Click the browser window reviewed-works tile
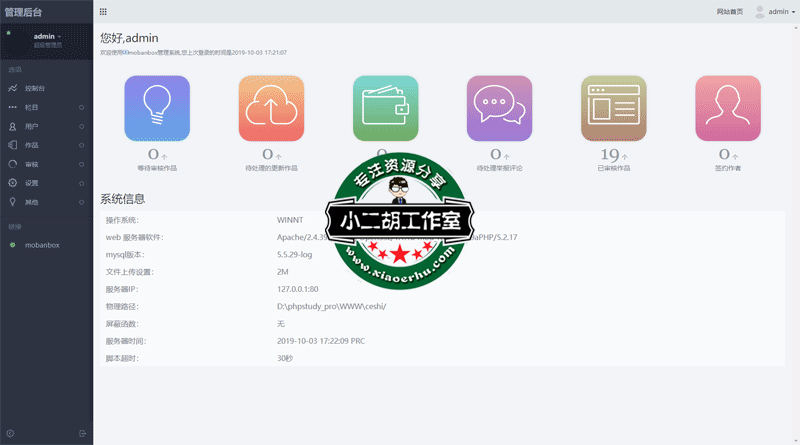The width and height of the screenshot is (800, 445). [x=614, y=108]
